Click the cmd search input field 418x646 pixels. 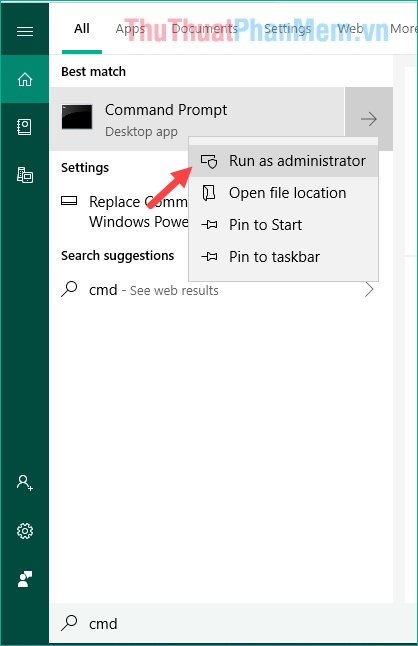click(x=233, y=623)
